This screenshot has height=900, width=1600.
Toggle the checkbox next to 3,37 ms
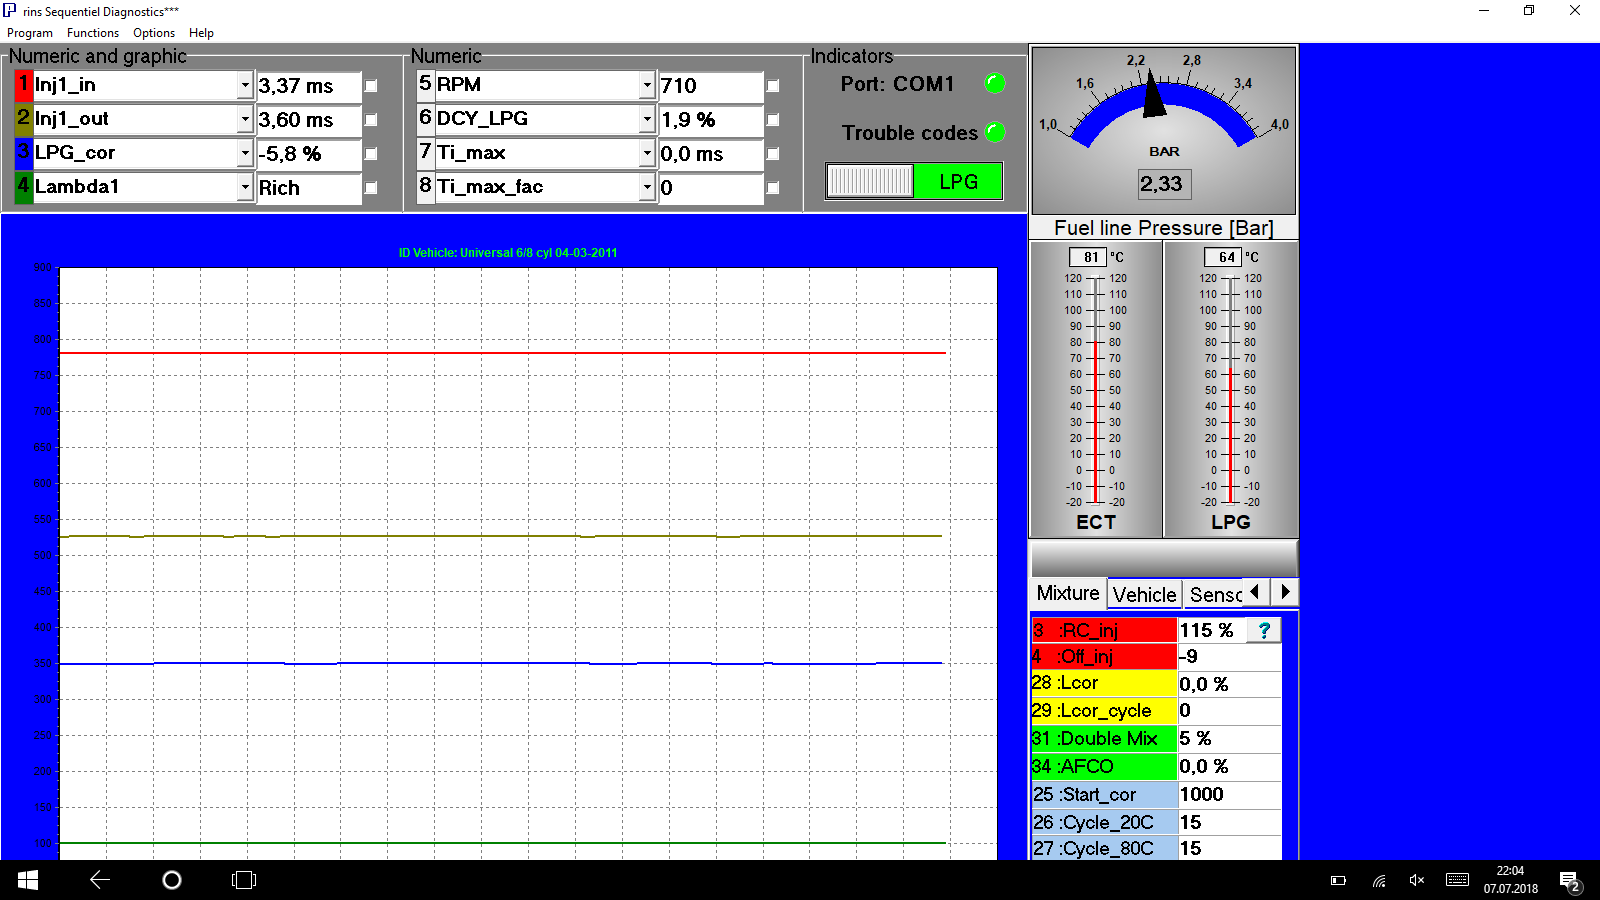pyautogui.click(x=371, y=86)
